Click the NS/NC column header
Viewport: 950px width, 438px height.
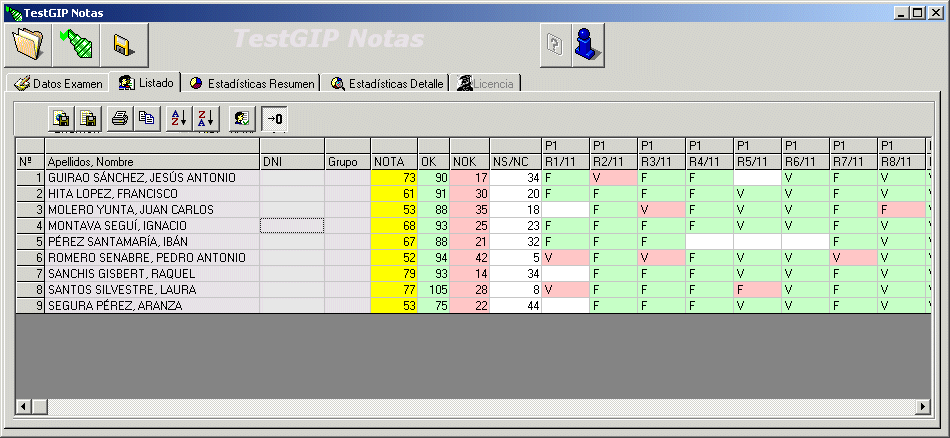pos(516,162)
